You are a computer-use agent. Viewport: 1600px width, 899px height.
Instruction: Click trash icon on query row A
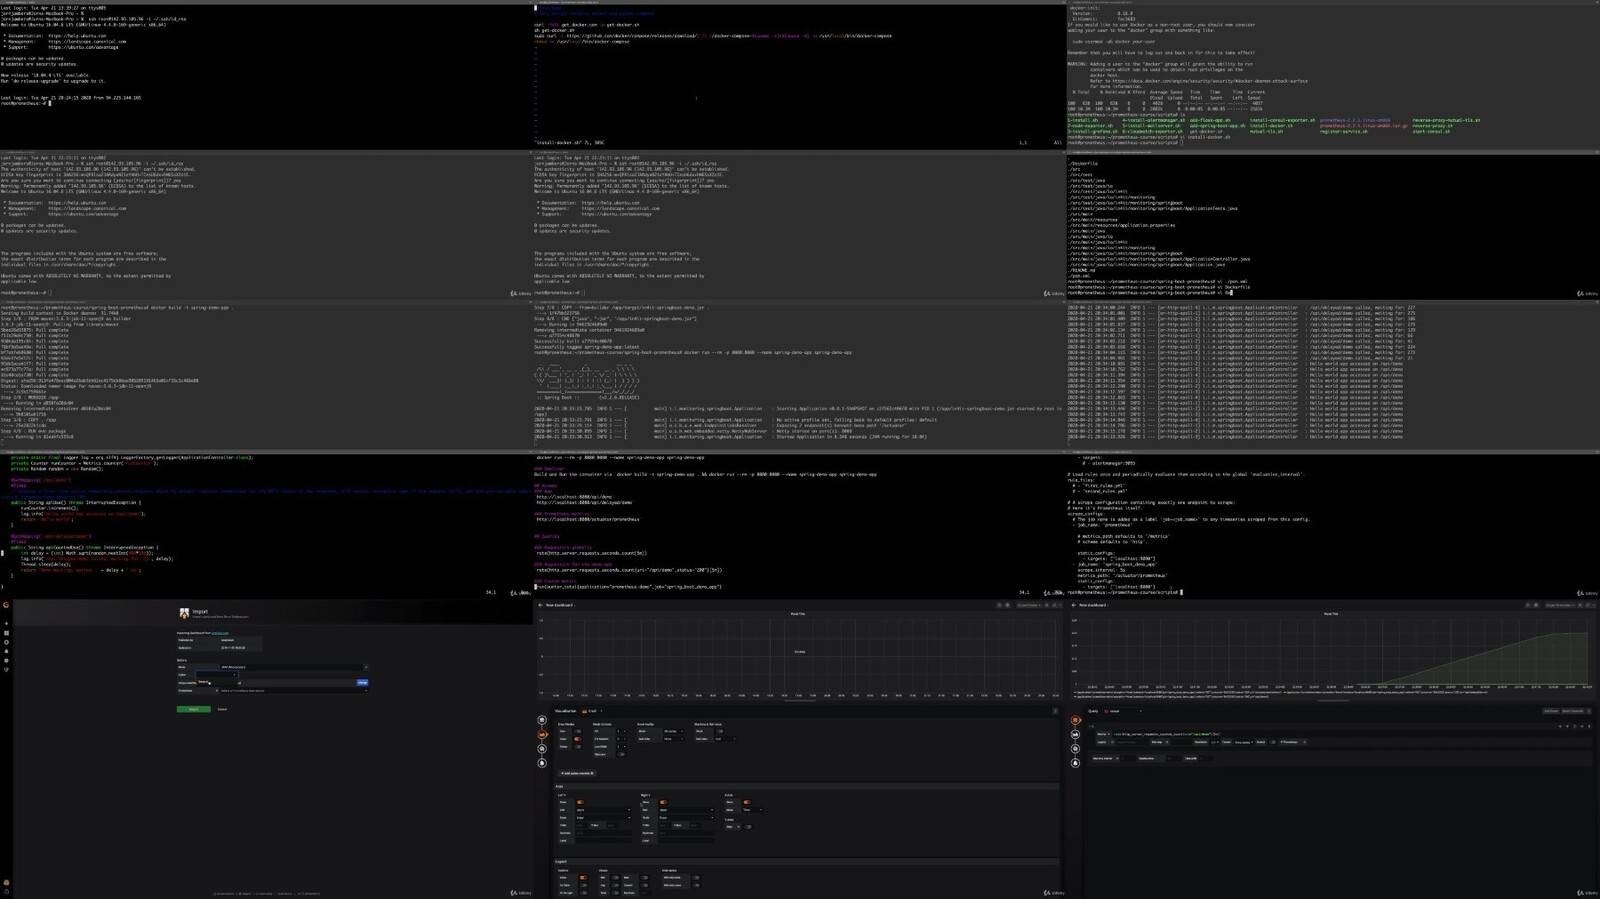tap(1588, 726)
